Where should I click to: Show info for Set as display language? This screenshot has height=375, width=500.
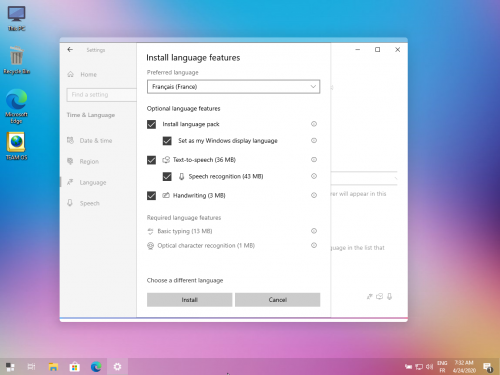click(314, 140)
